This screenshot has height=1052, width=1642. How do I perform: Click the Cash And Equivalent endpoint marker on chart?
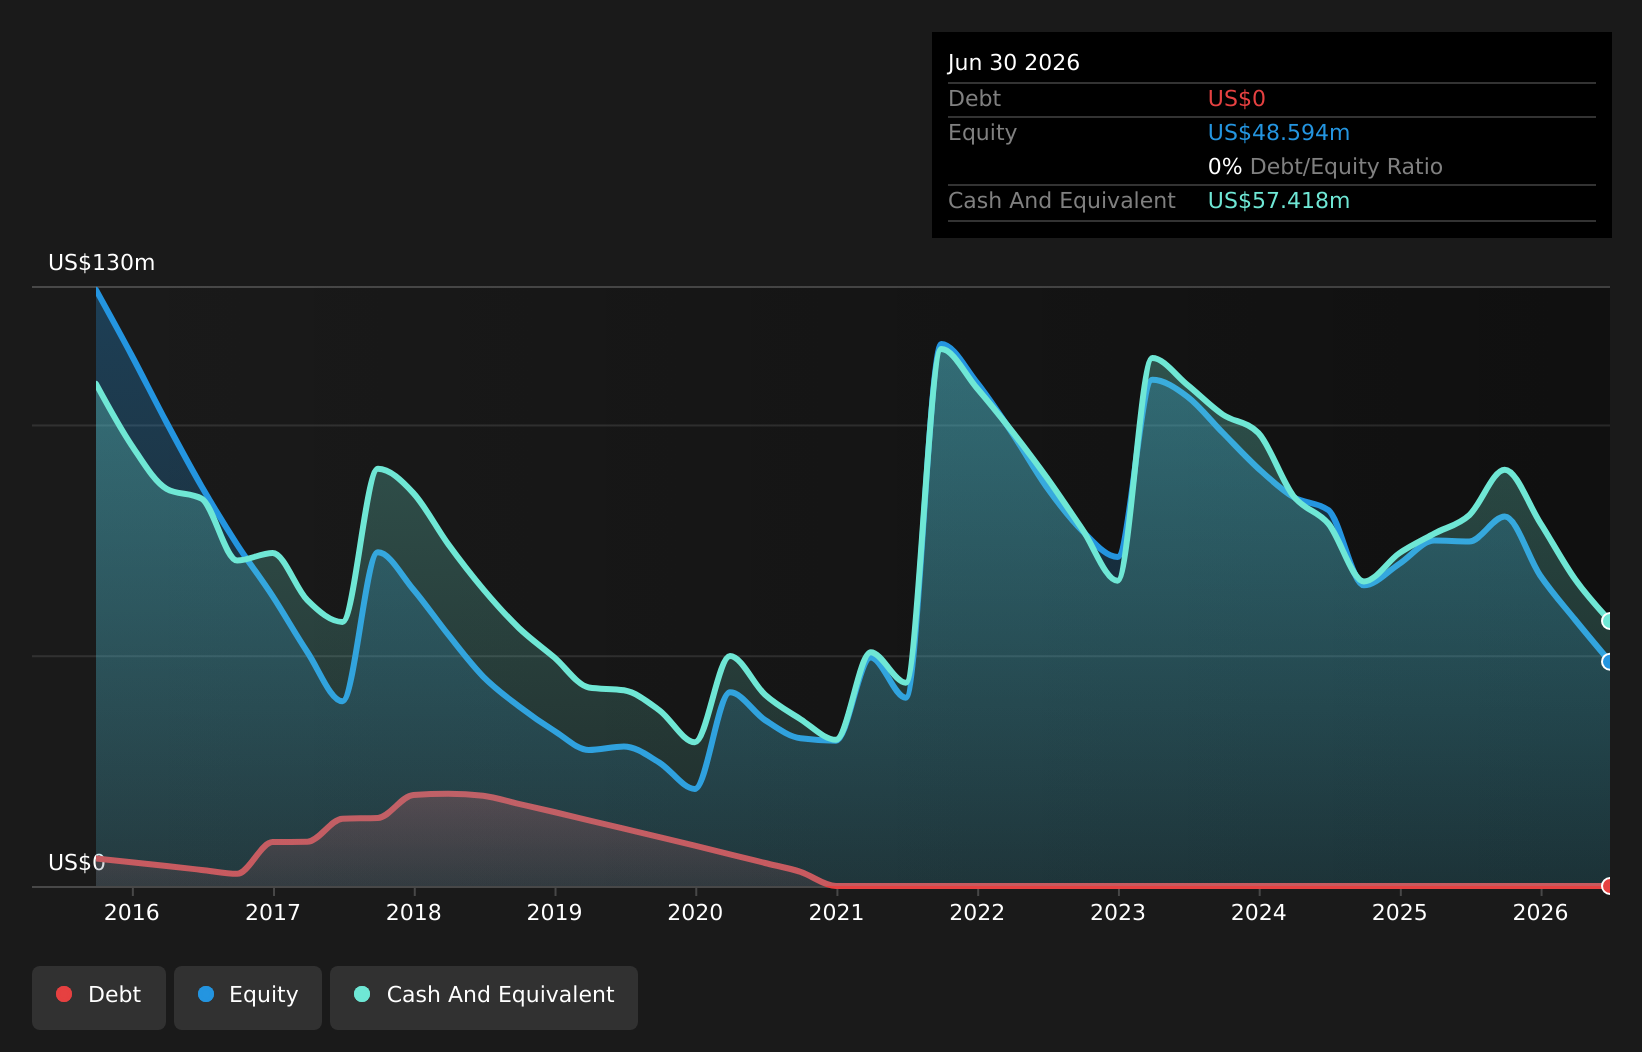(1609, 621)
